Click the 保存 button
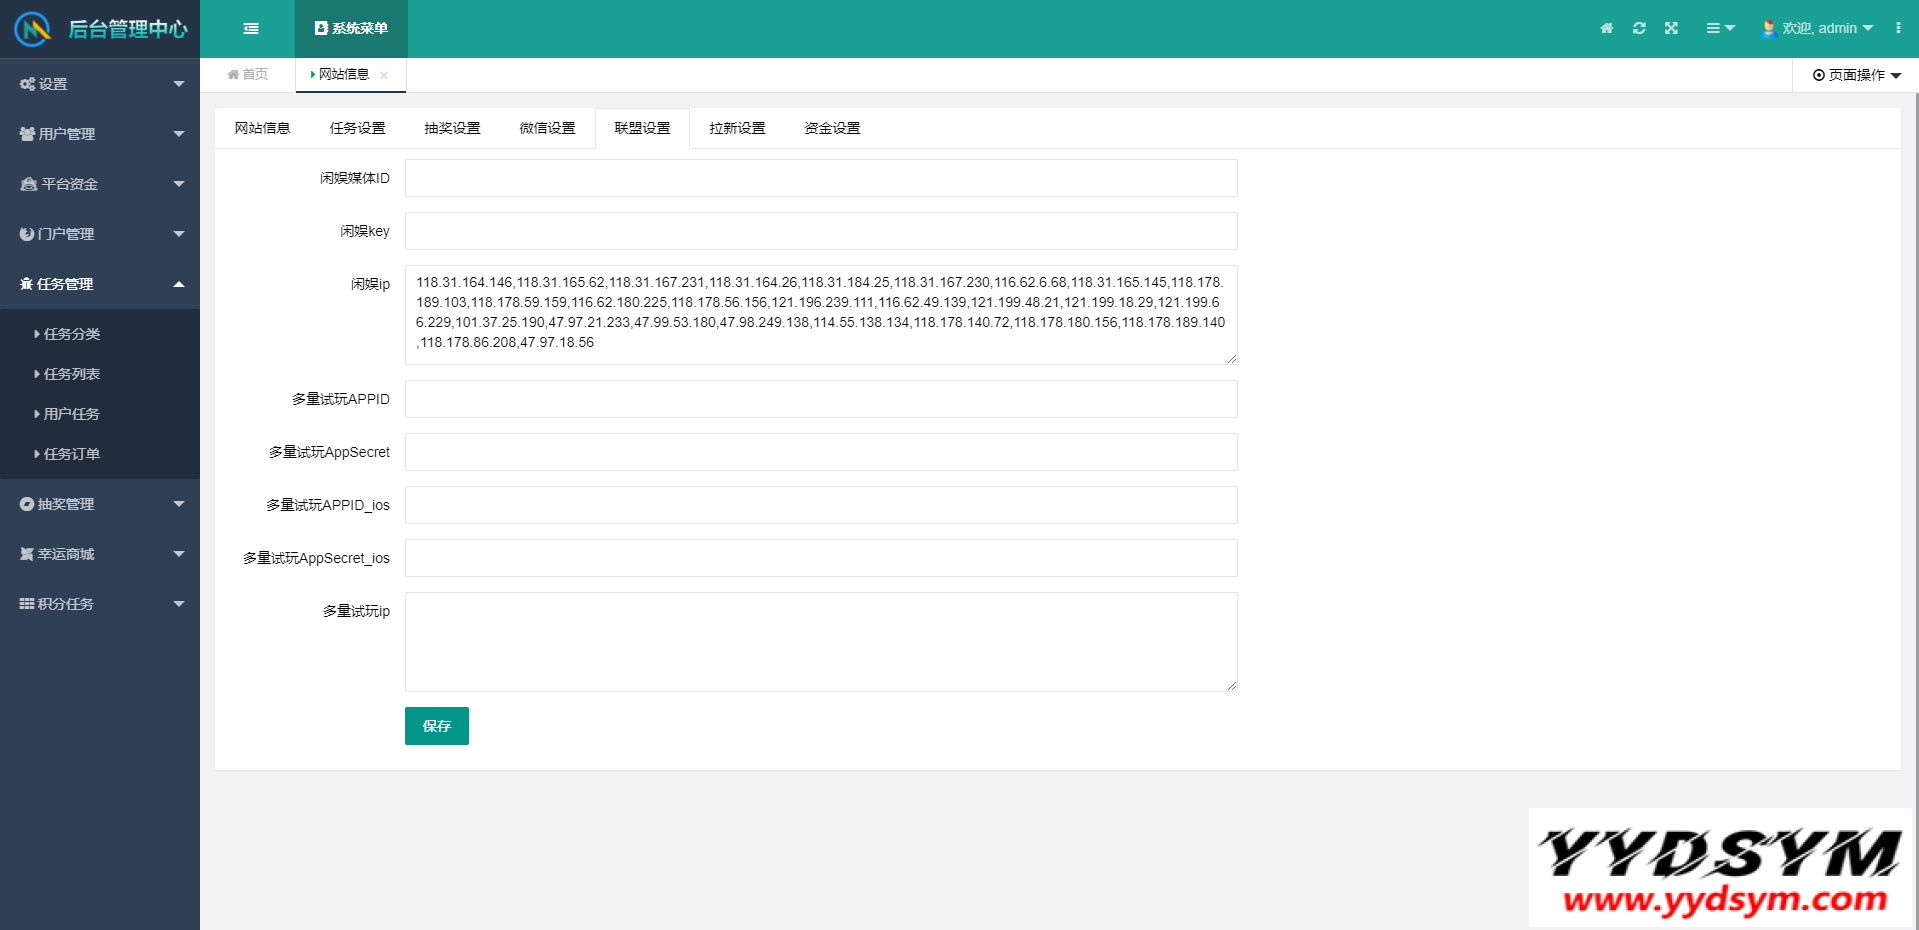Viewport: 1919px width, 930px height. click(436, 726)
